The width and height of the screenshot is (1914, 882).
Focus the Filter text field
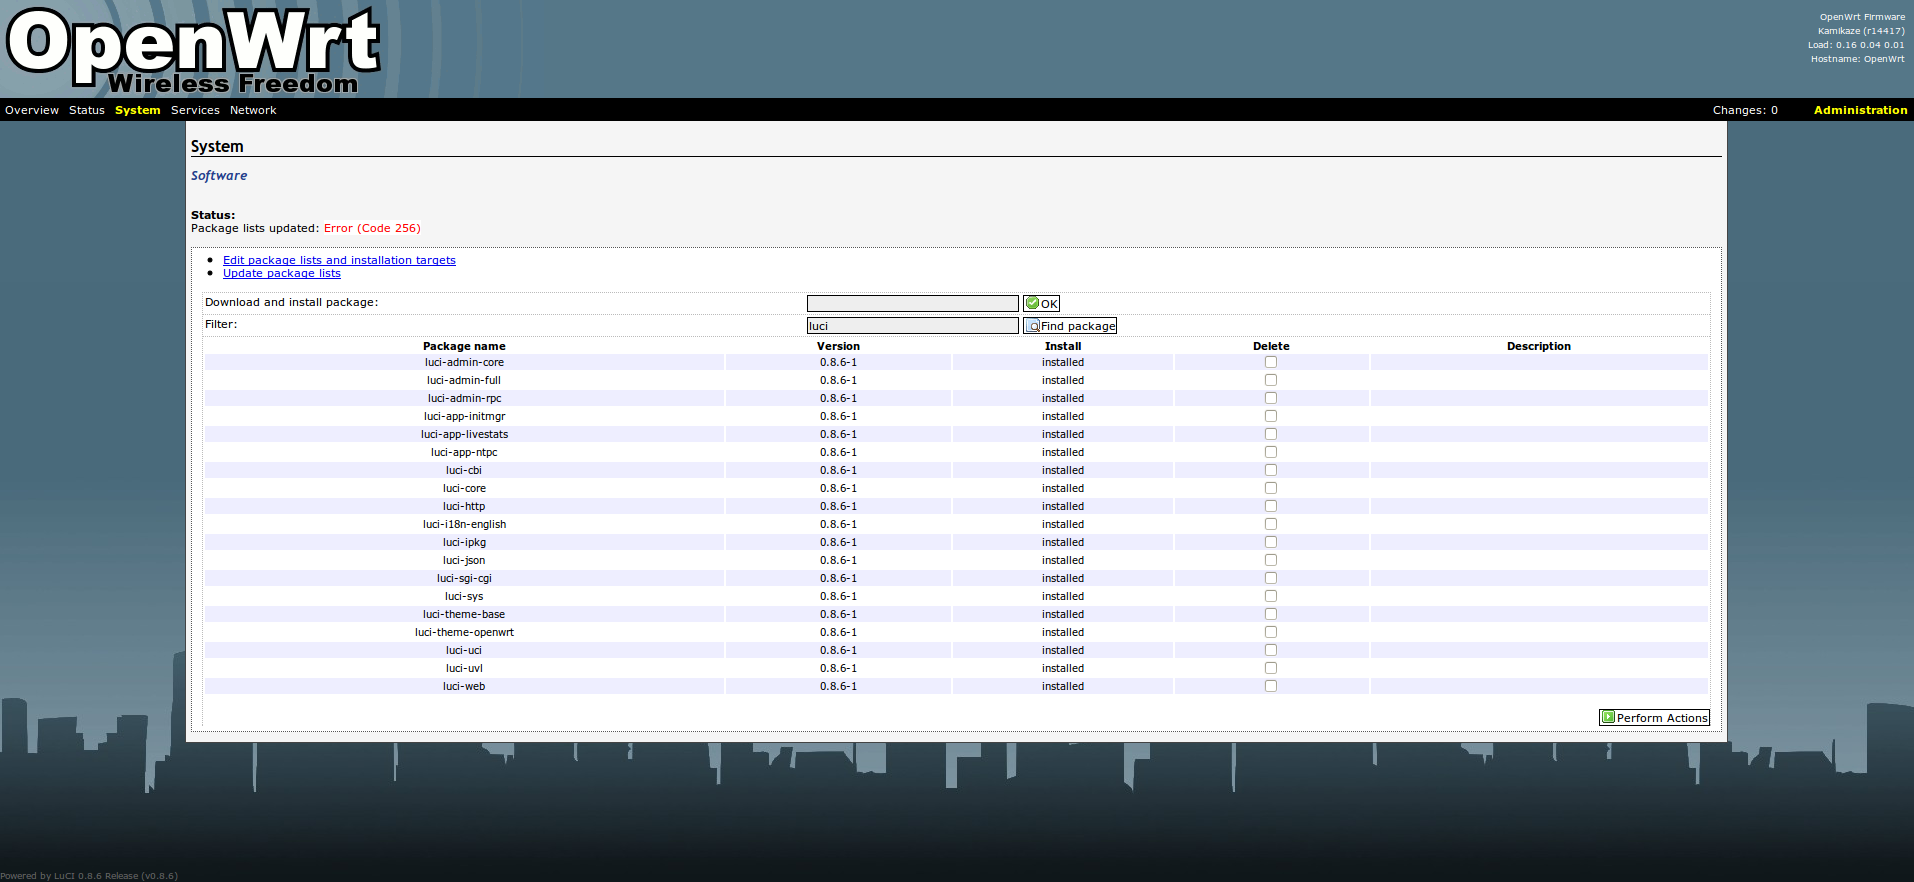913,325
